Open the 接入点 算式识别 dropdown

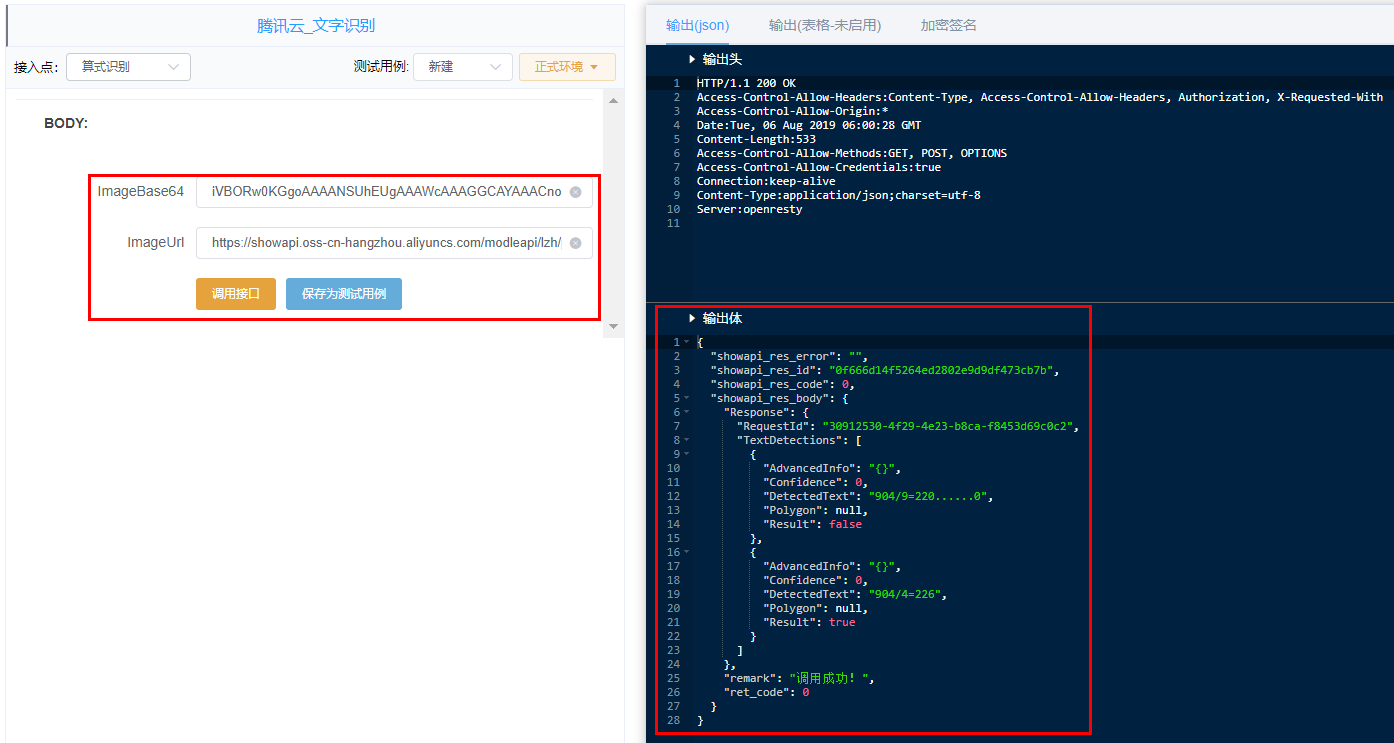pos(128,67)
